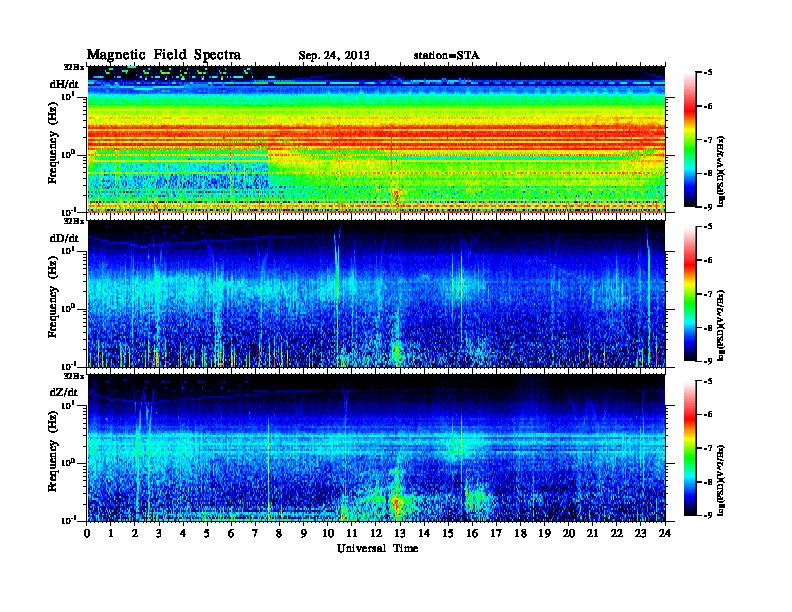Click hour label "12" on time axis
The width and height of the screenshot is (792, 612).
pyautogui.click(x=376, y=533)
